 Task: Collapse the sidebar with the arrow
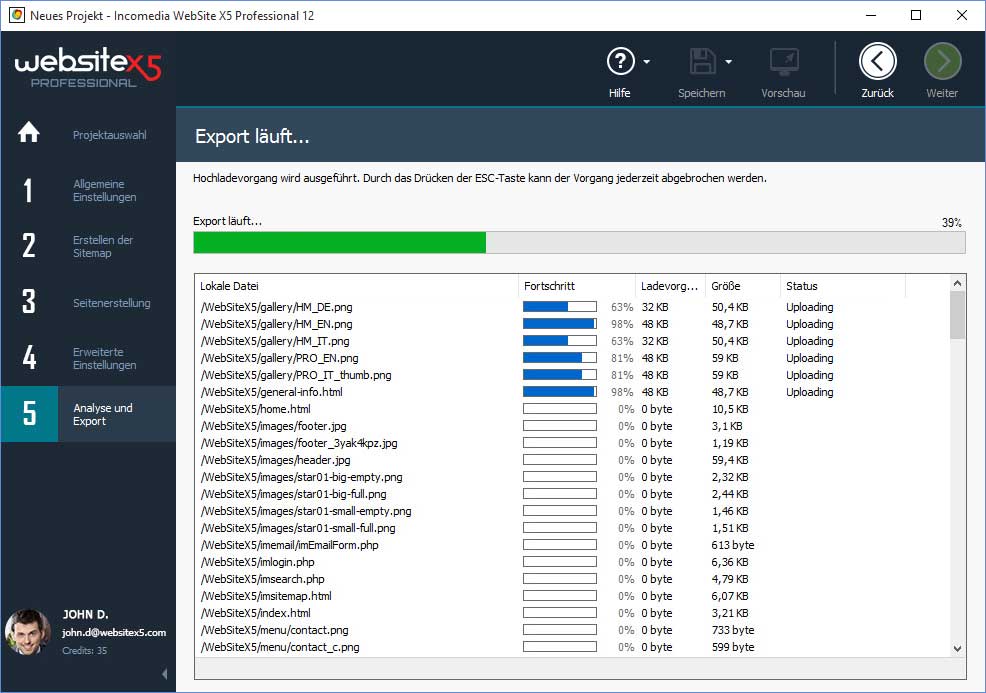tap(164, 675)
